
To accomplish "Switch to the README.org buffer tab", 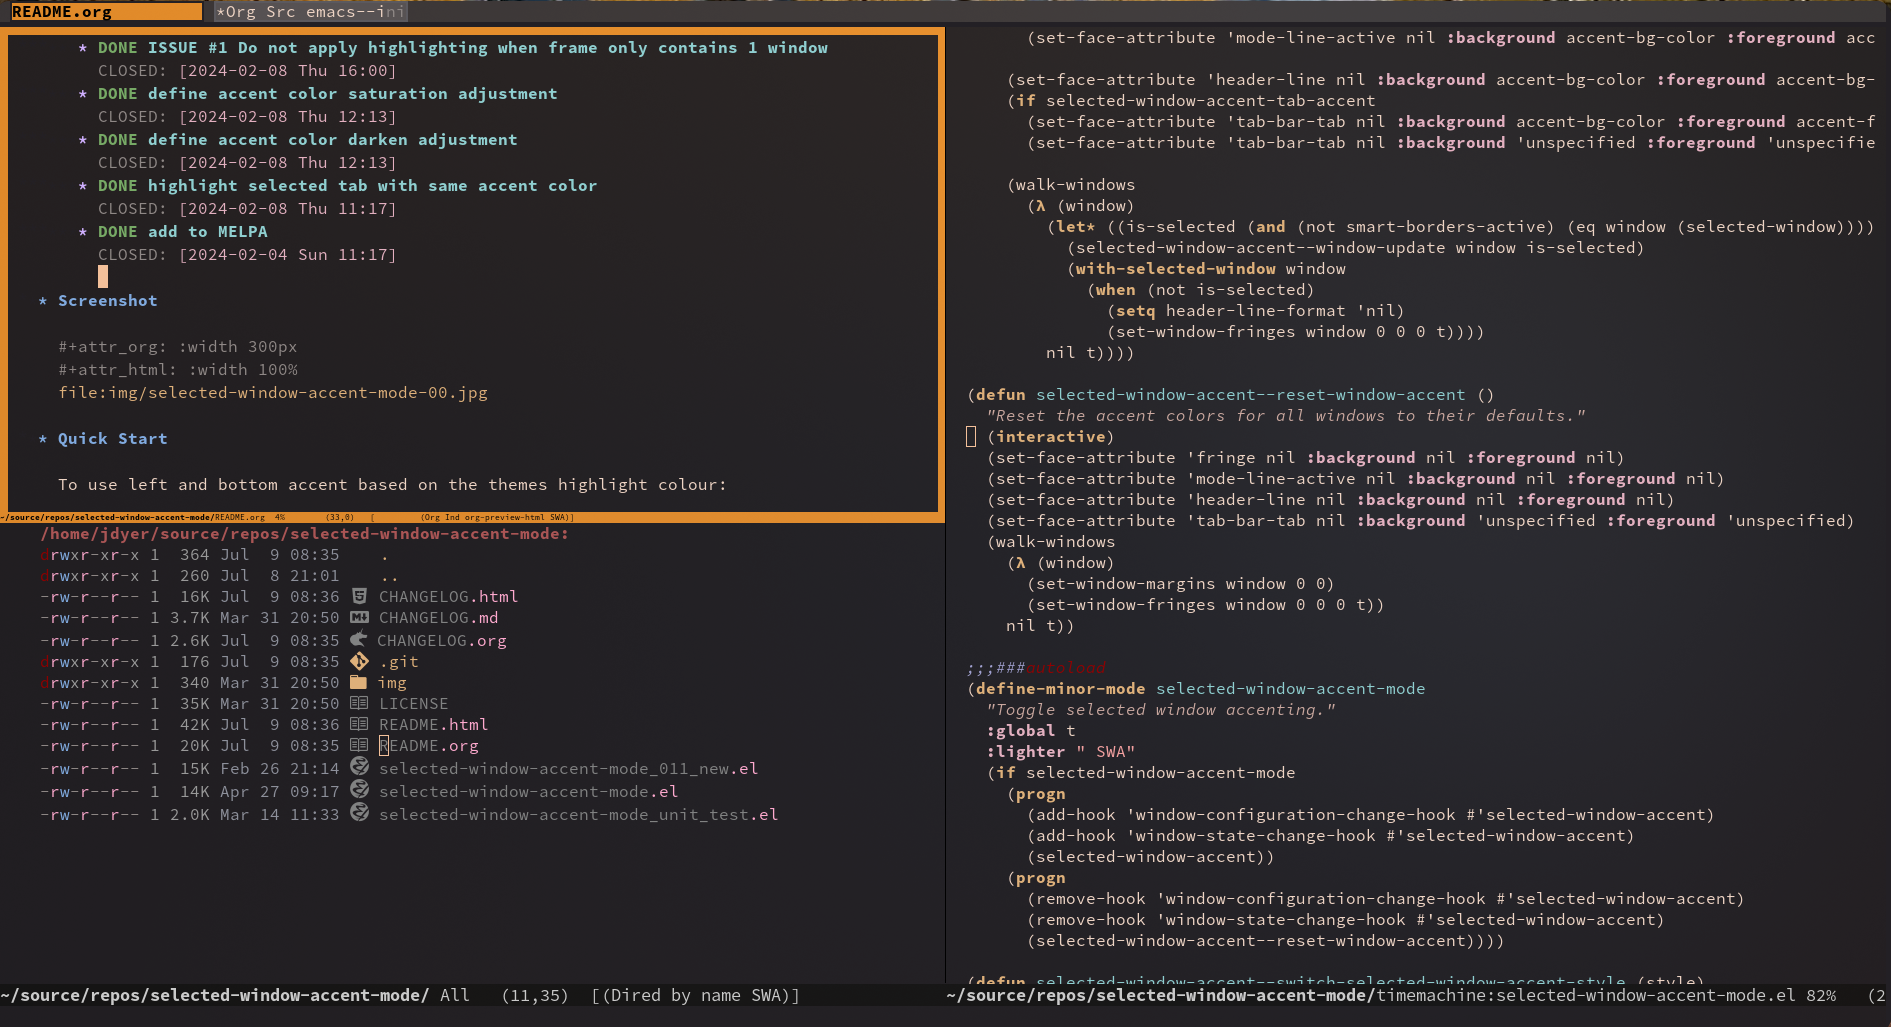I will pyautogui.click(x=63, y=11).
